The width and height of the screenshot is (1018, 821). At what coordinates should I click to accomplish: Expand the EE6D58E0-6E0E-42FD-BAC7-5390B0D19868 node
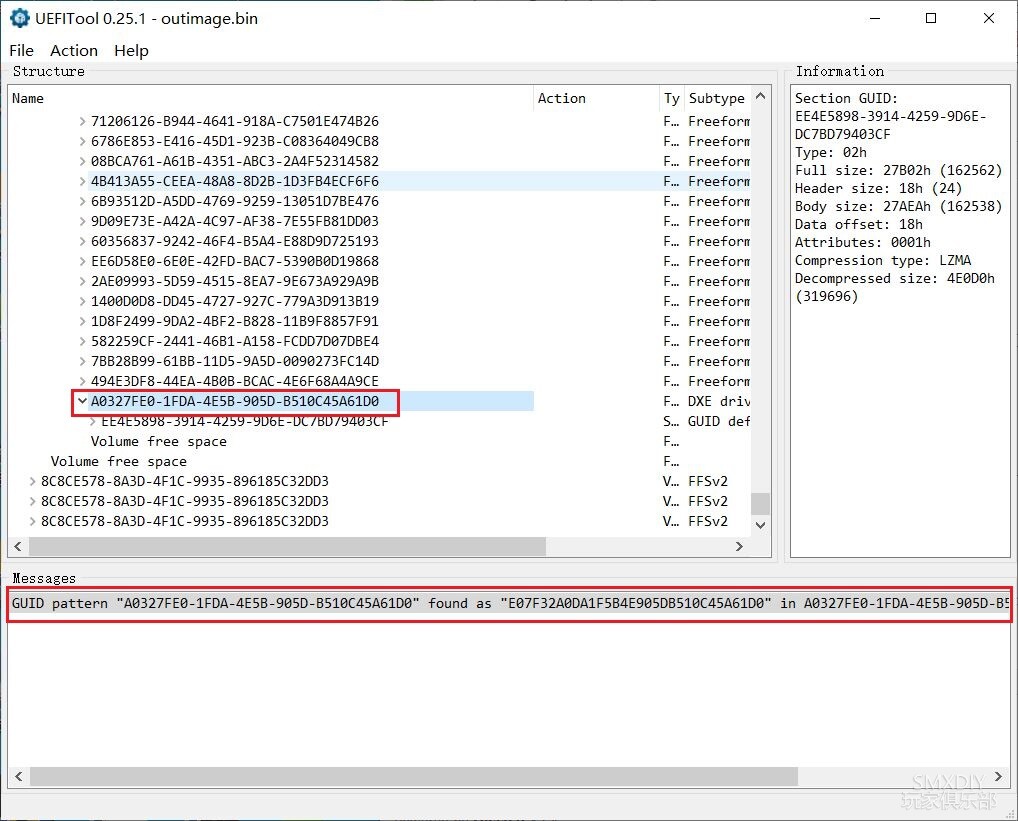tap(82, 262)
